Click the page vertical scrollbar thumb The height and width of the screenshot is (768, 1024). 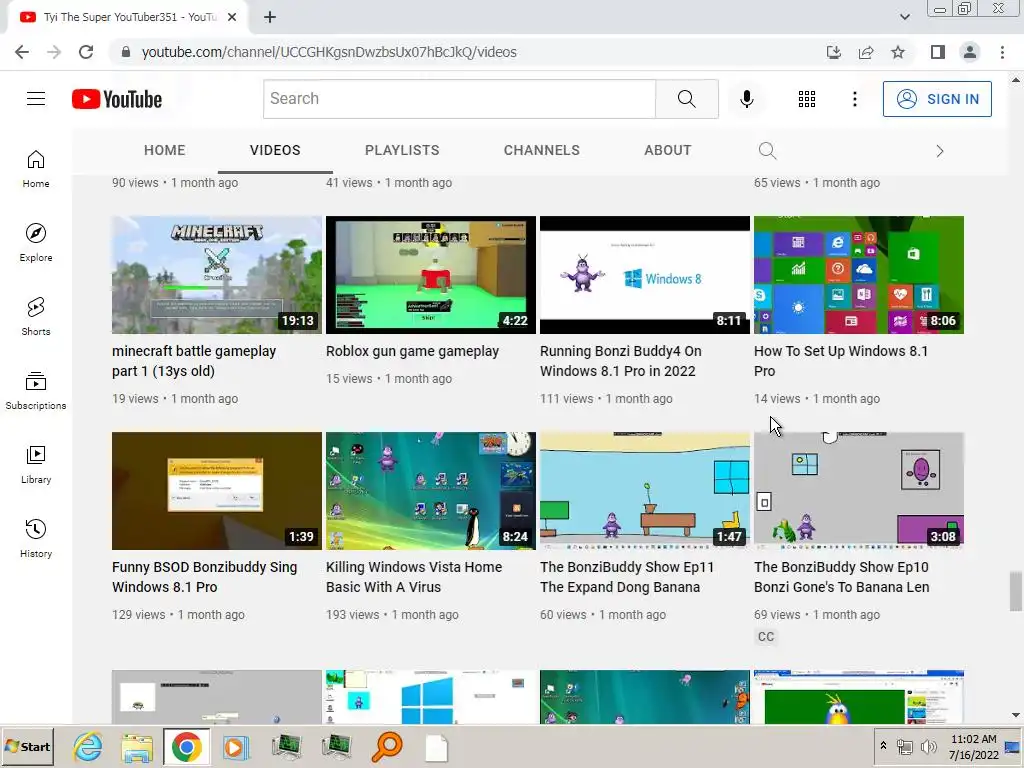(1016, 592)
